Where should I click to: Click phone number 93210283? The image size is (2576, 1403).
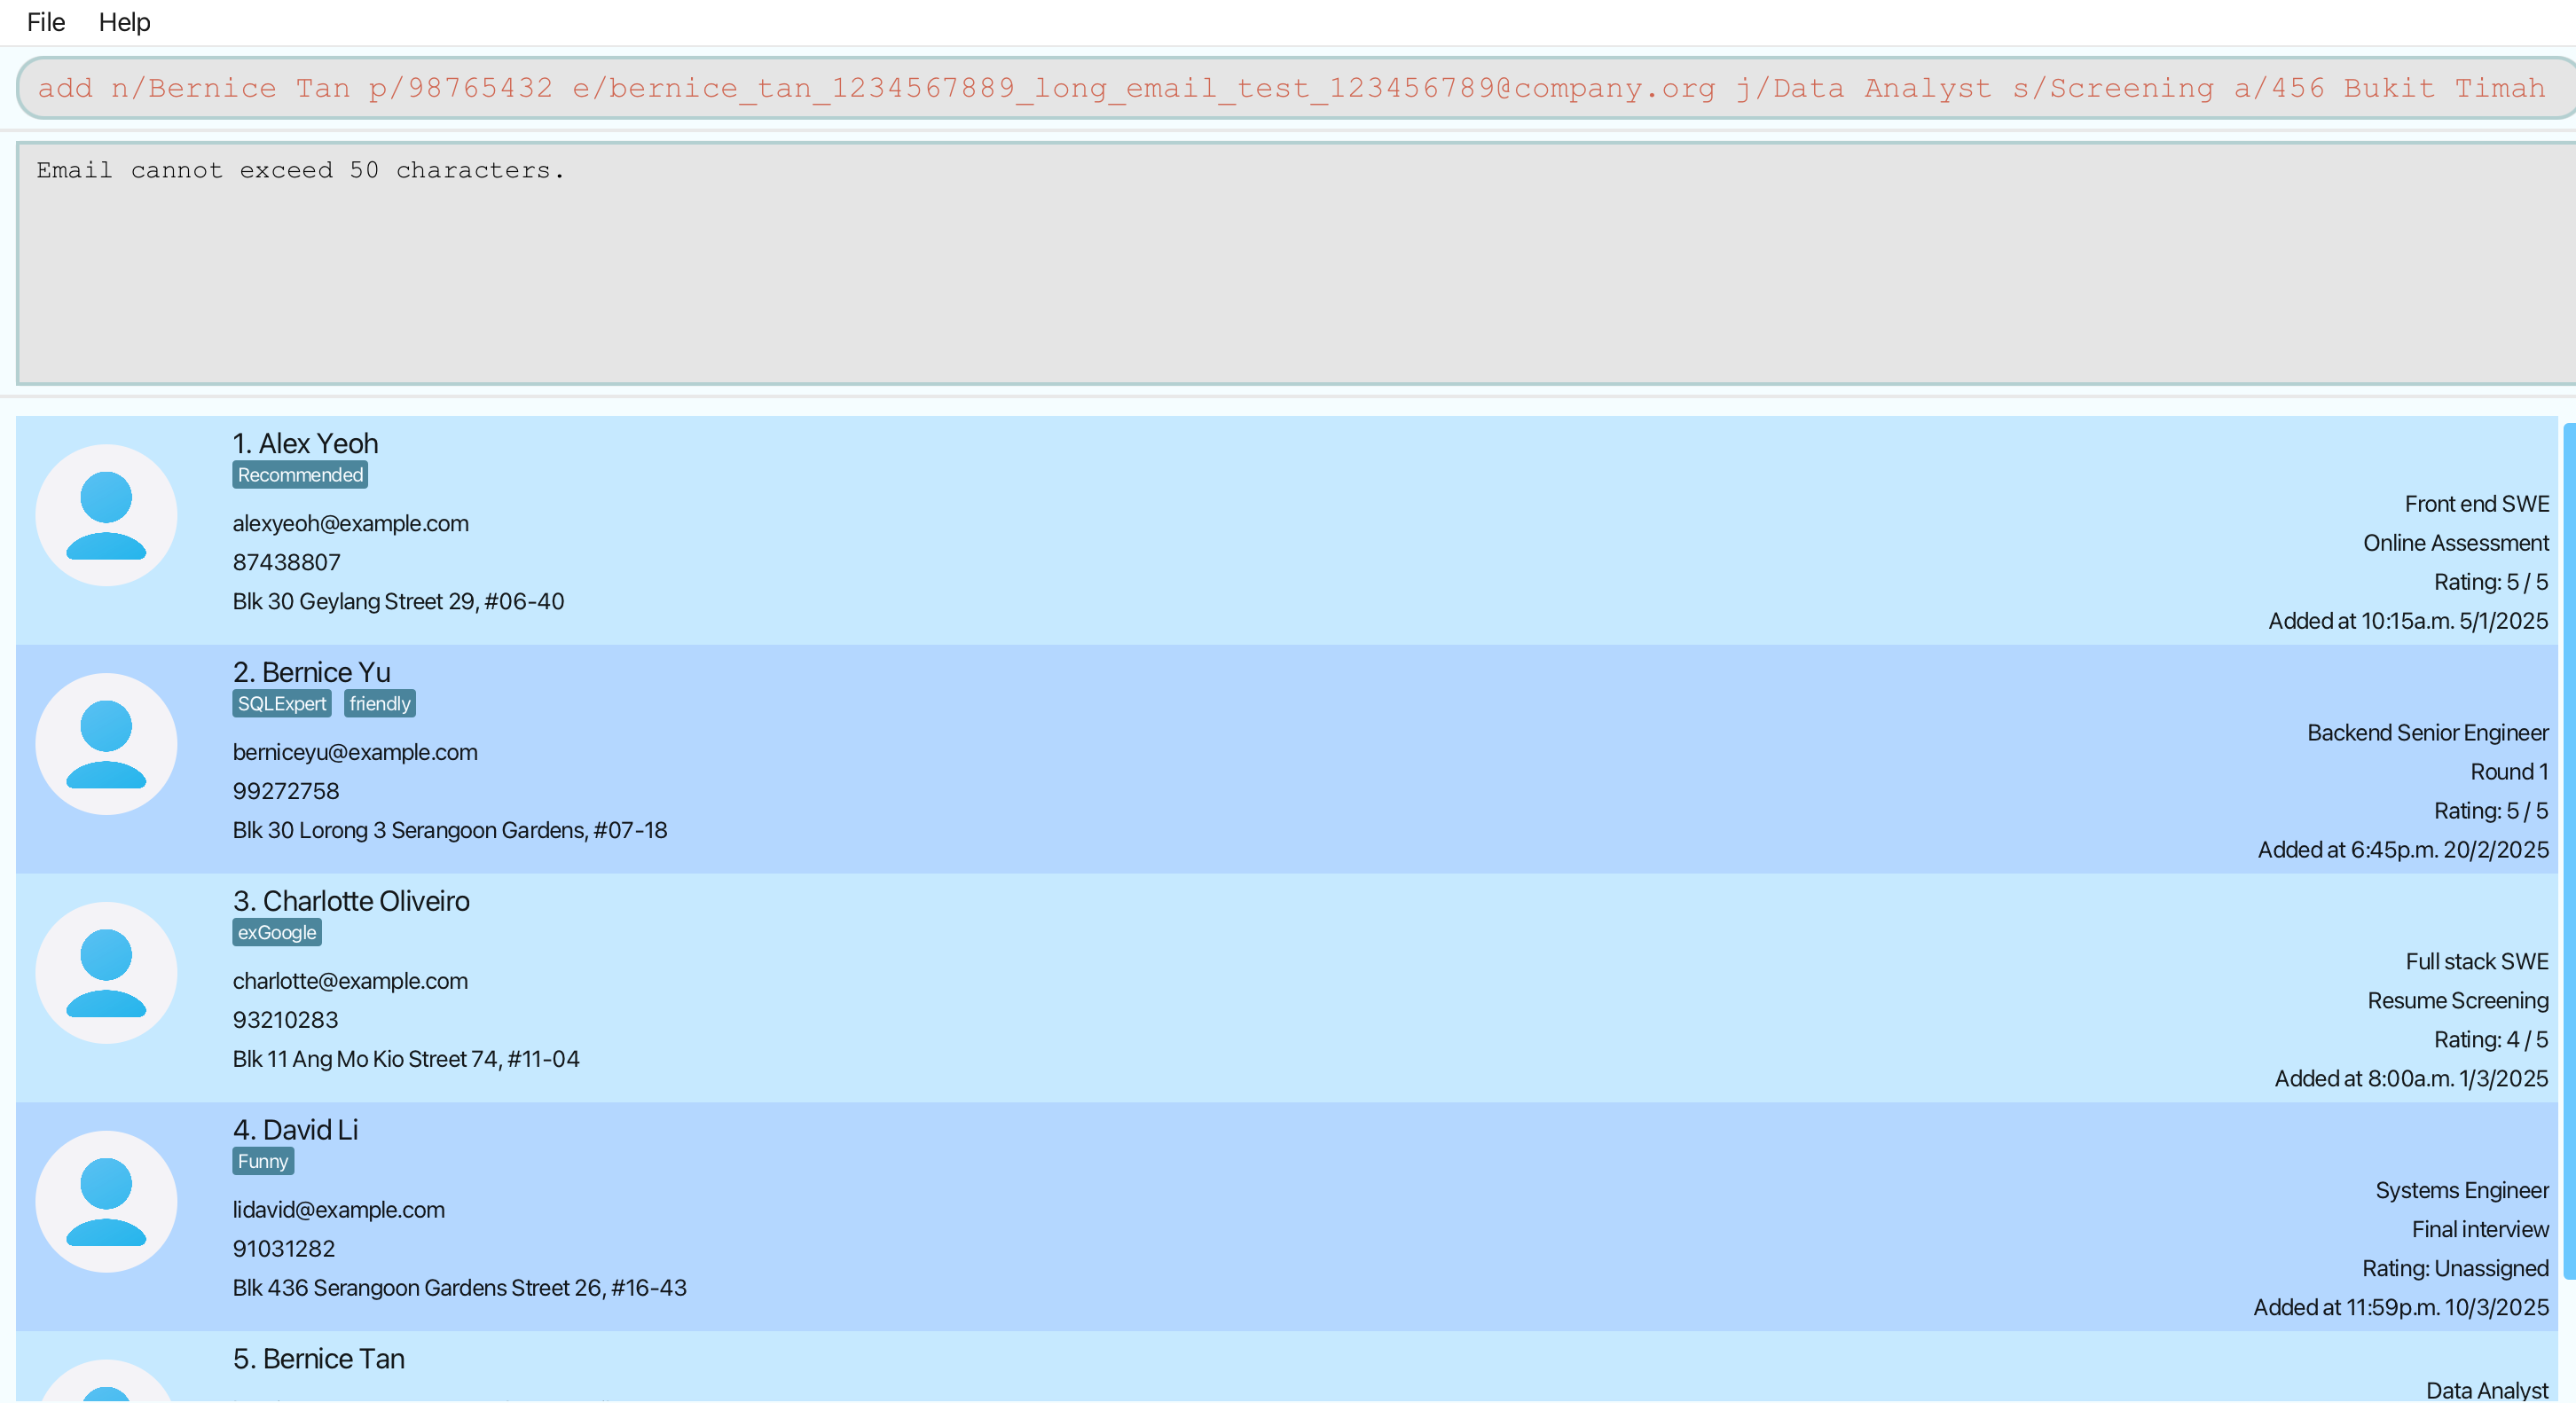click(286, 1021)
